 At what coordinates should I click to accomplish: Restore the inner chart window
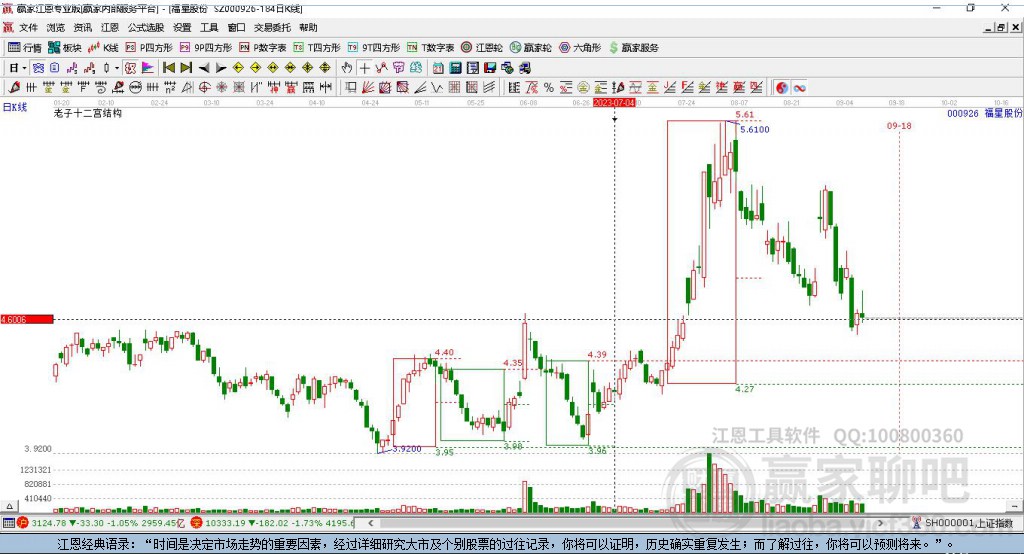click(1001, 27)
